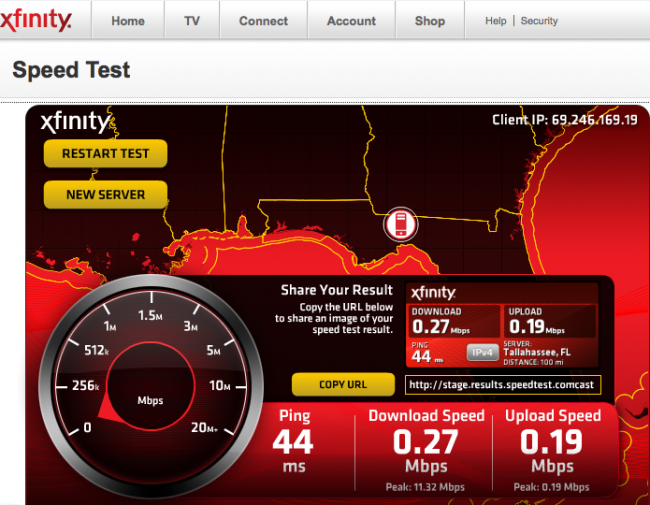Click the NEW SERVER button
The width and height of the screenshot is (650, 505).
[105, 194]
